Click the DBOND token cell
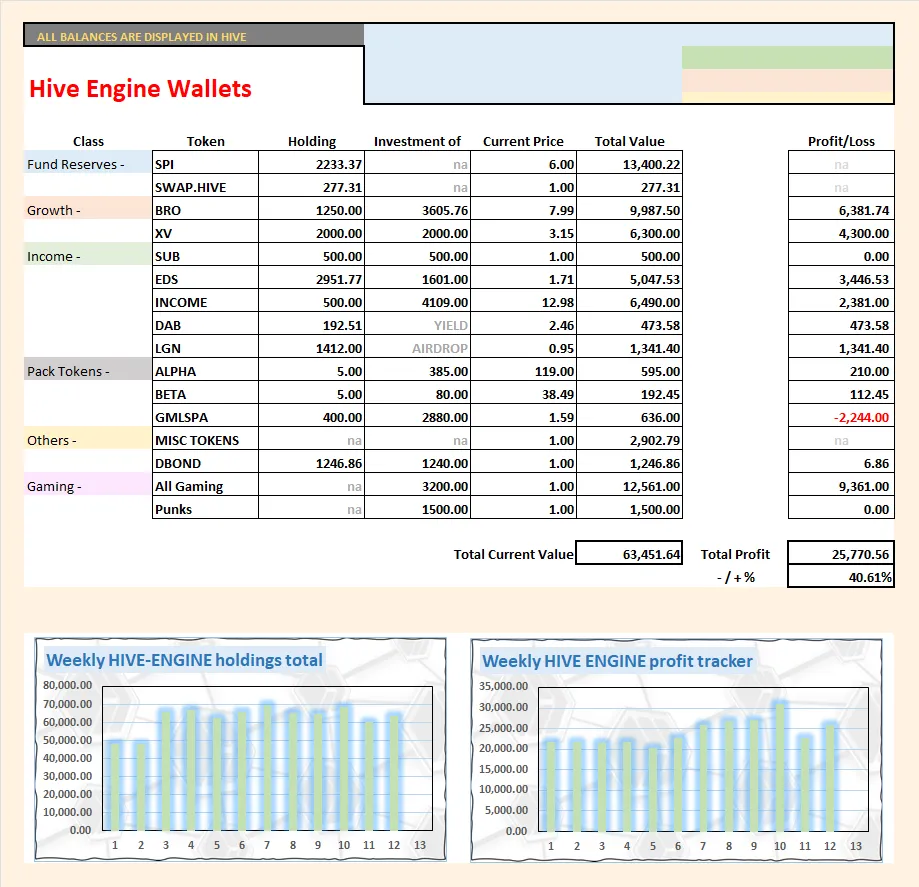Viewport: 919px width, 887px height. point(205,463)
